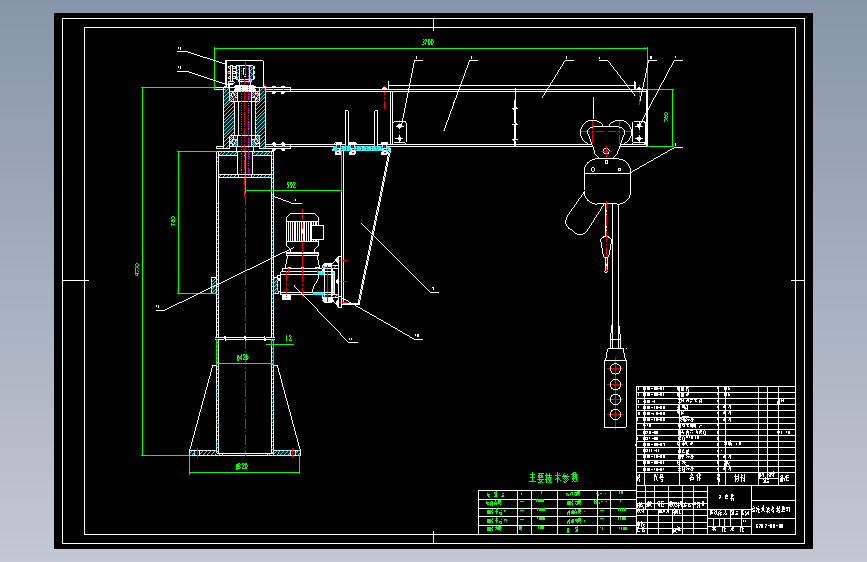867x562 pixels.
Task: Select the electric motor on the column
Action: pyautogui.click(x=303, y=231)
